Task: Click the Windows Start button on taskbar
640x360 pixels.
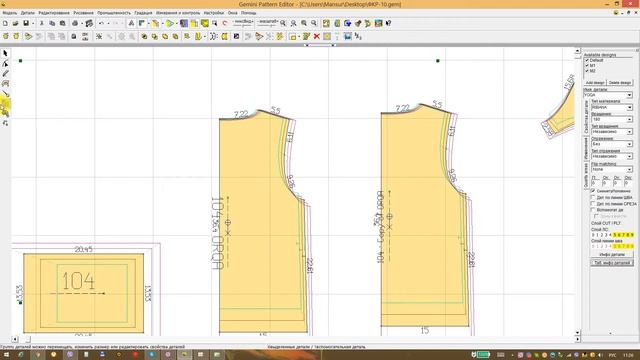Action: [6, 355]
